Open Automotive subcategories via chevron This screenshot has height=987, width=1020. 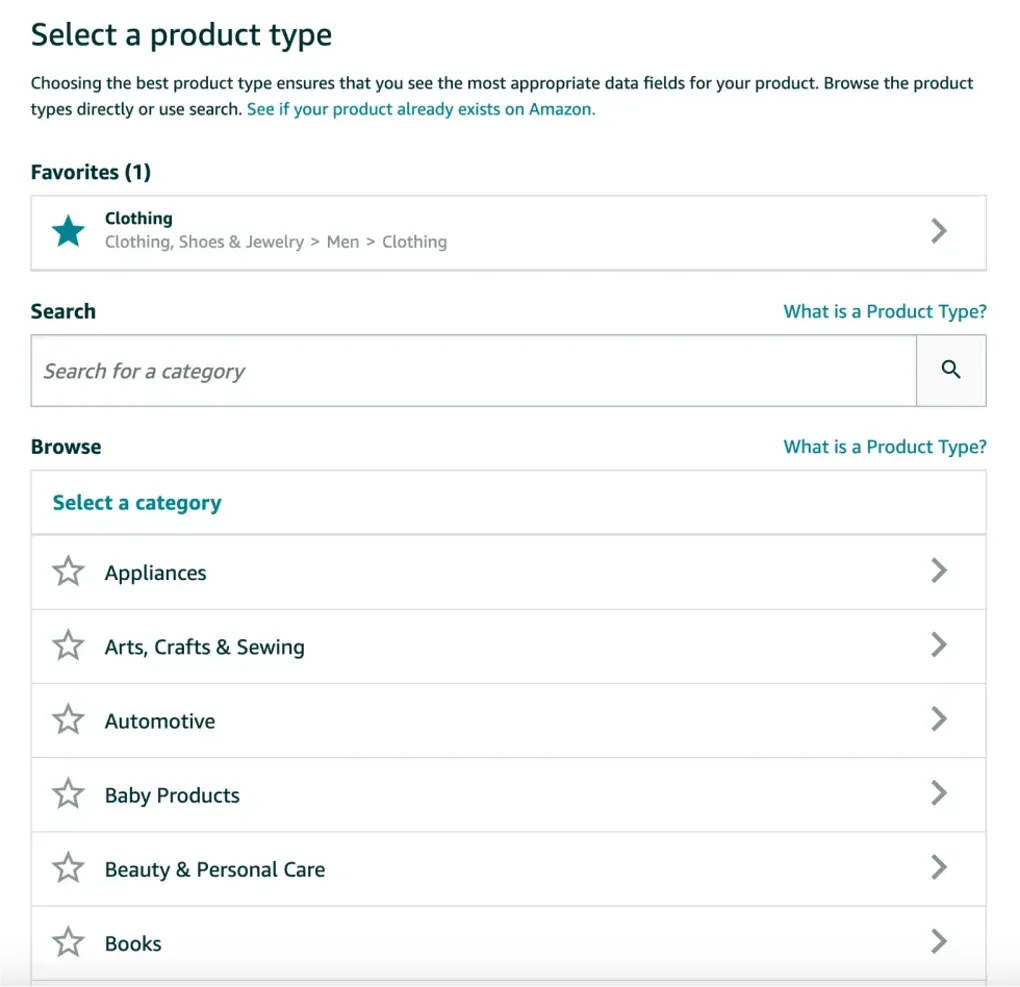[x=938, y=719]
